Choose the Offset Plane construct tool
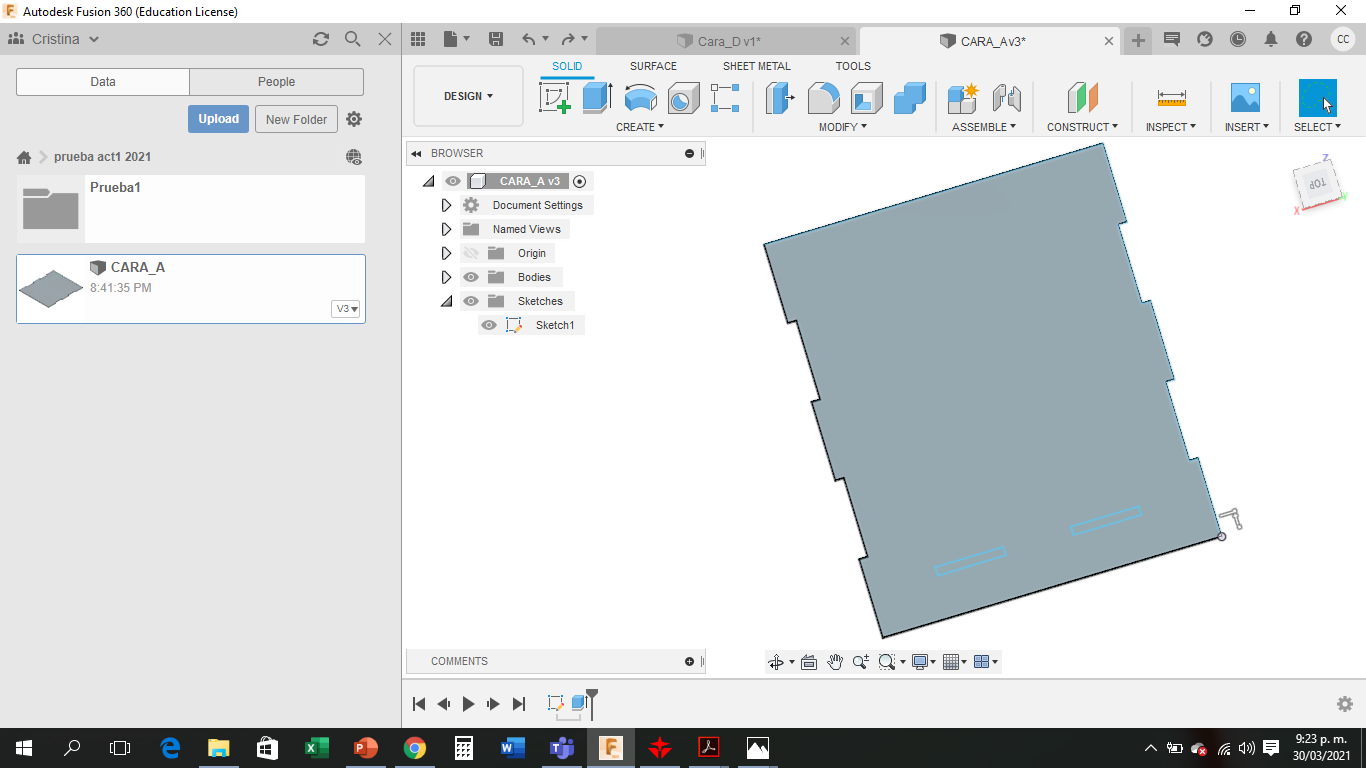 tap(1082, 98)
